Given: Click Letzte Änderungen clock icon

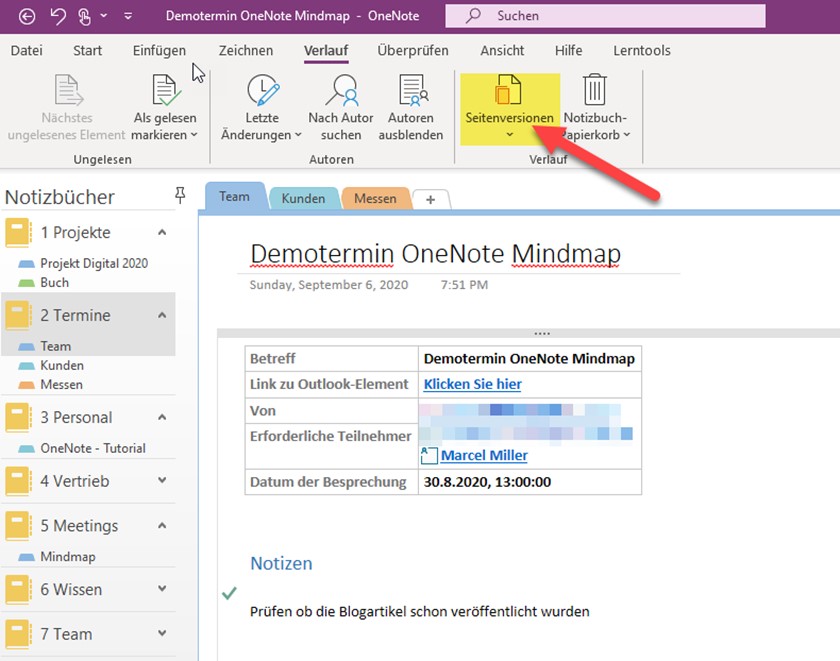Looking at the screenshot, I should tap(262, 89).
